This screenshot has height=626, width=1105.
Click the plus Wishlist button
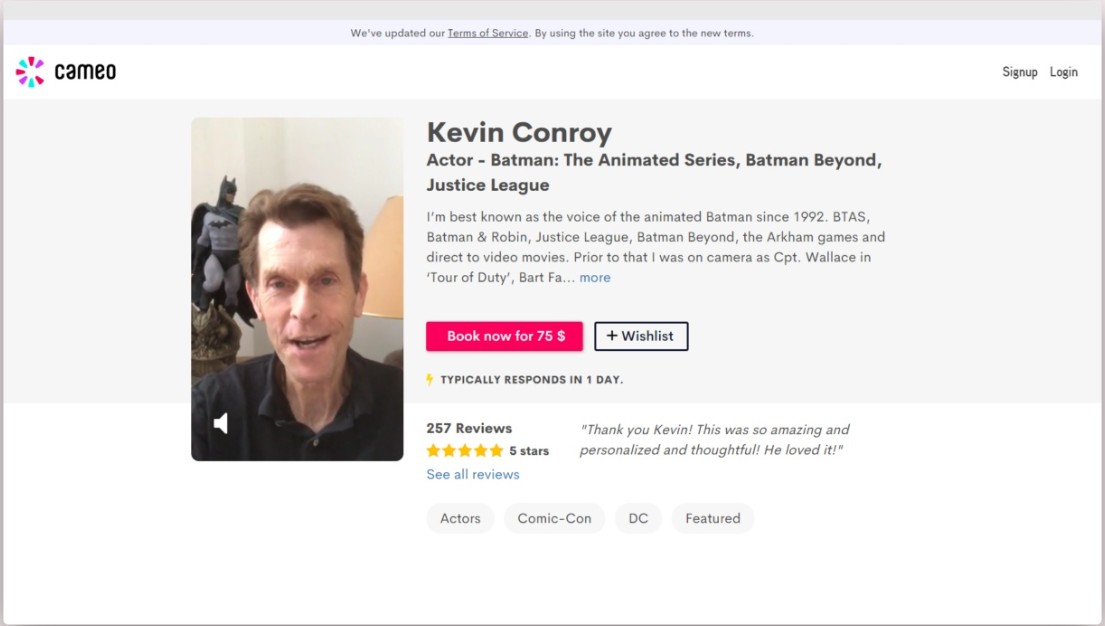pos(641,336)
